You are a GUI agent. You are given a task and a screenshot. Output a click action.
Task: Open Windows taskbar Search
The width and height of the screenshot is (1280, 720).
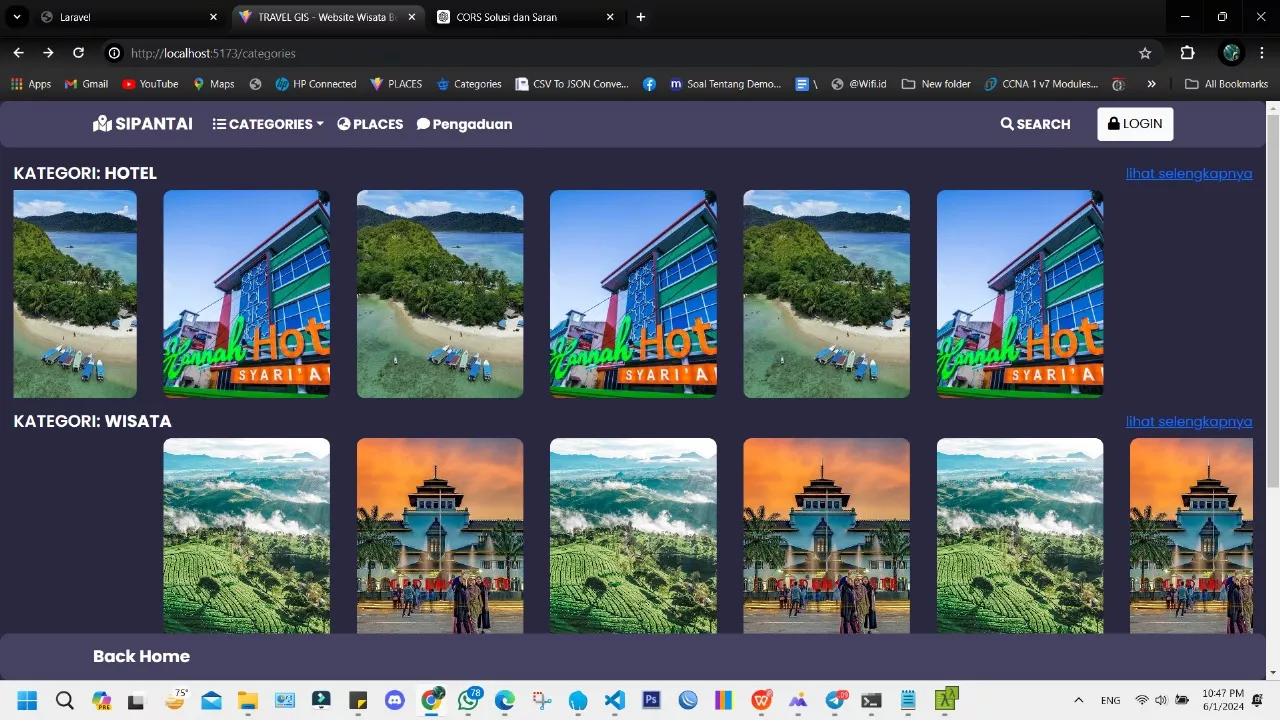click(64, 700)
